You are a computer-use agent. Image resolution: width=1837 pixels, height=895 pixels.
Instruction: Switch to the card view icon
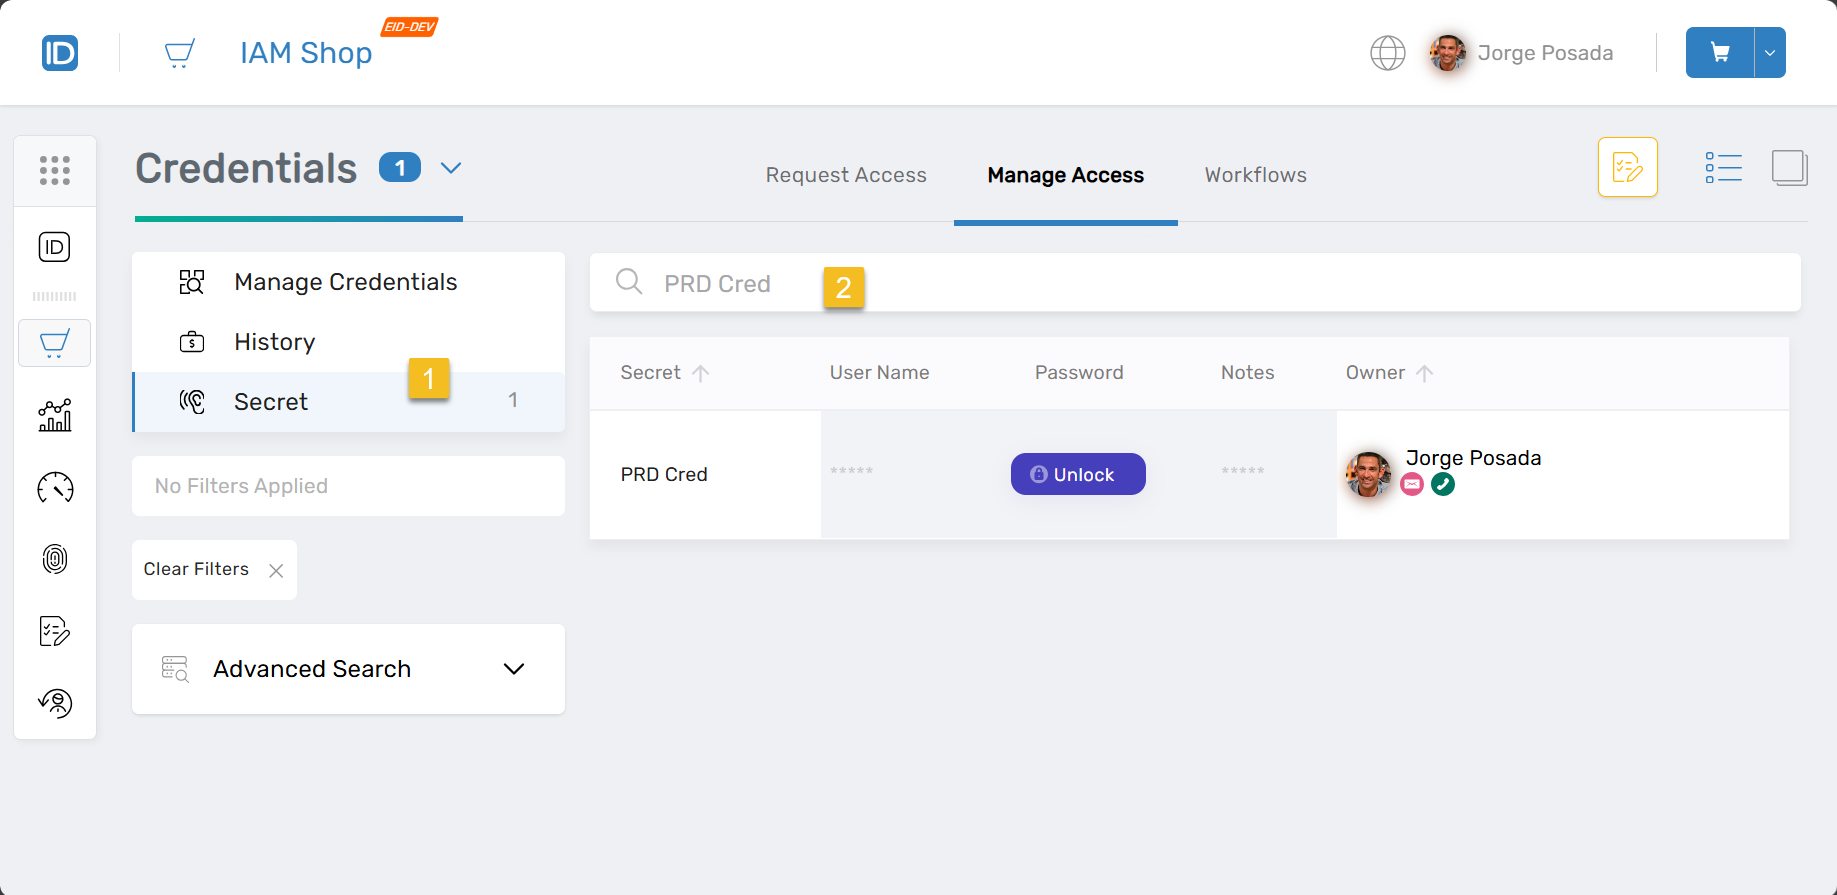point(1789,168)
